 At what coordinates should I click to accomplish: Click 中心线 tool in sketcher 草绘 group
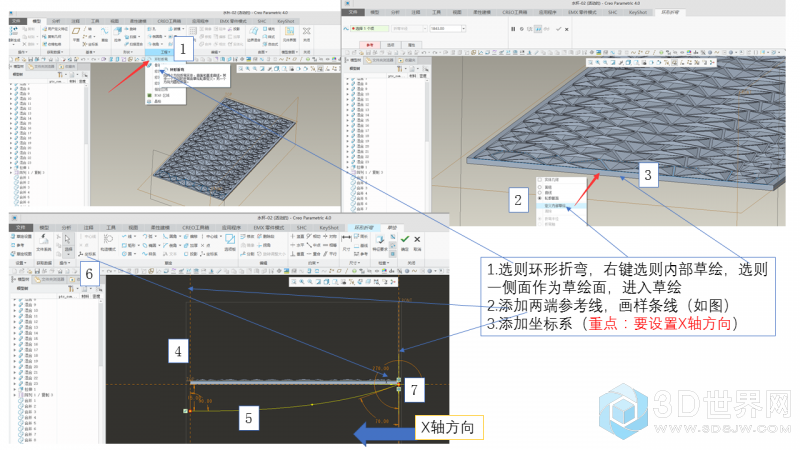tap(213, 236)
